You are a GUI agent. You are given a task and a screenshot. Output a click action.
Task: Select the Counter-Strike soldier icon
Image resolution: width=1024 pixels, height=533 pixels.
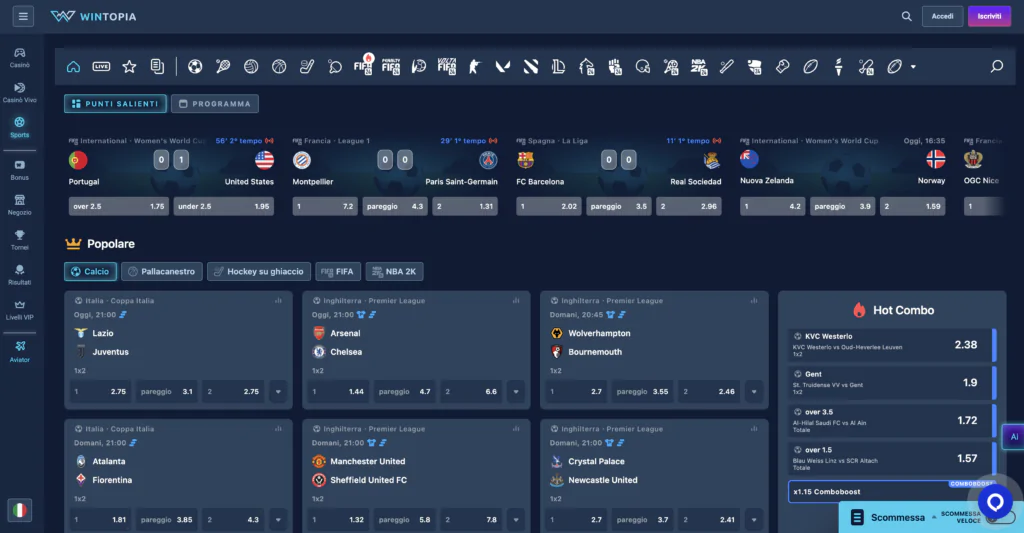click(x=475, y=67)
